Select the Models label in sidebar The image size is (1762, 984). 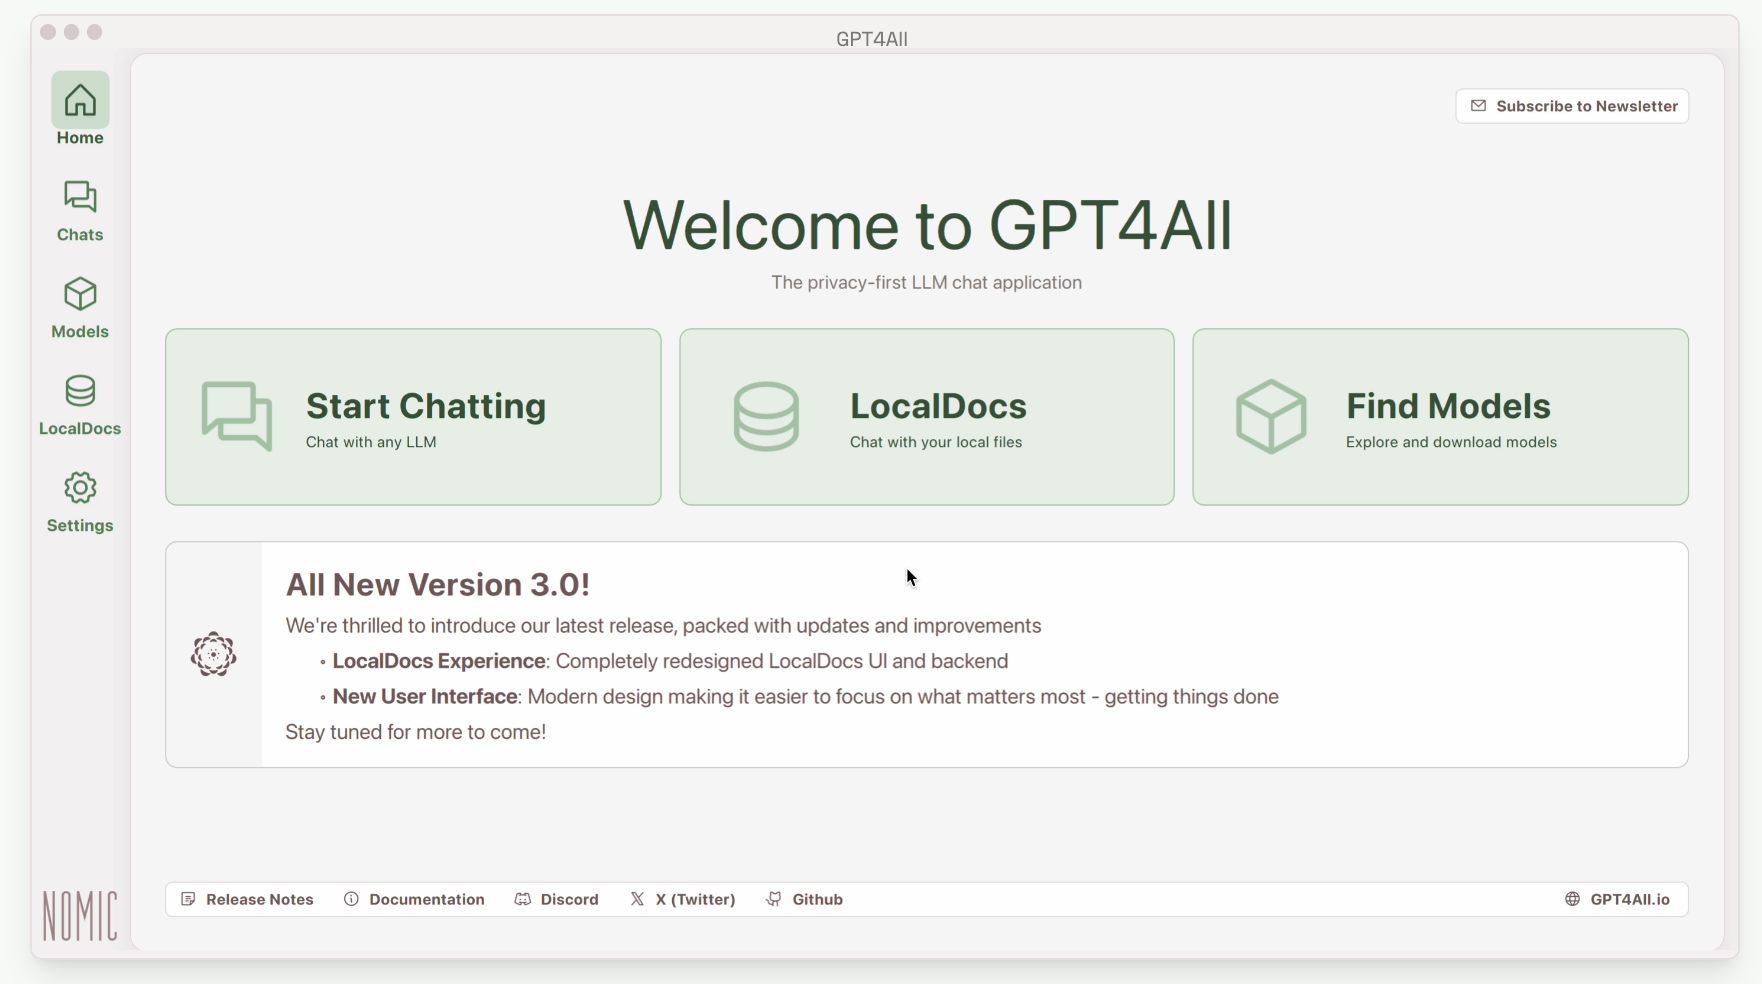click(80, 332)
